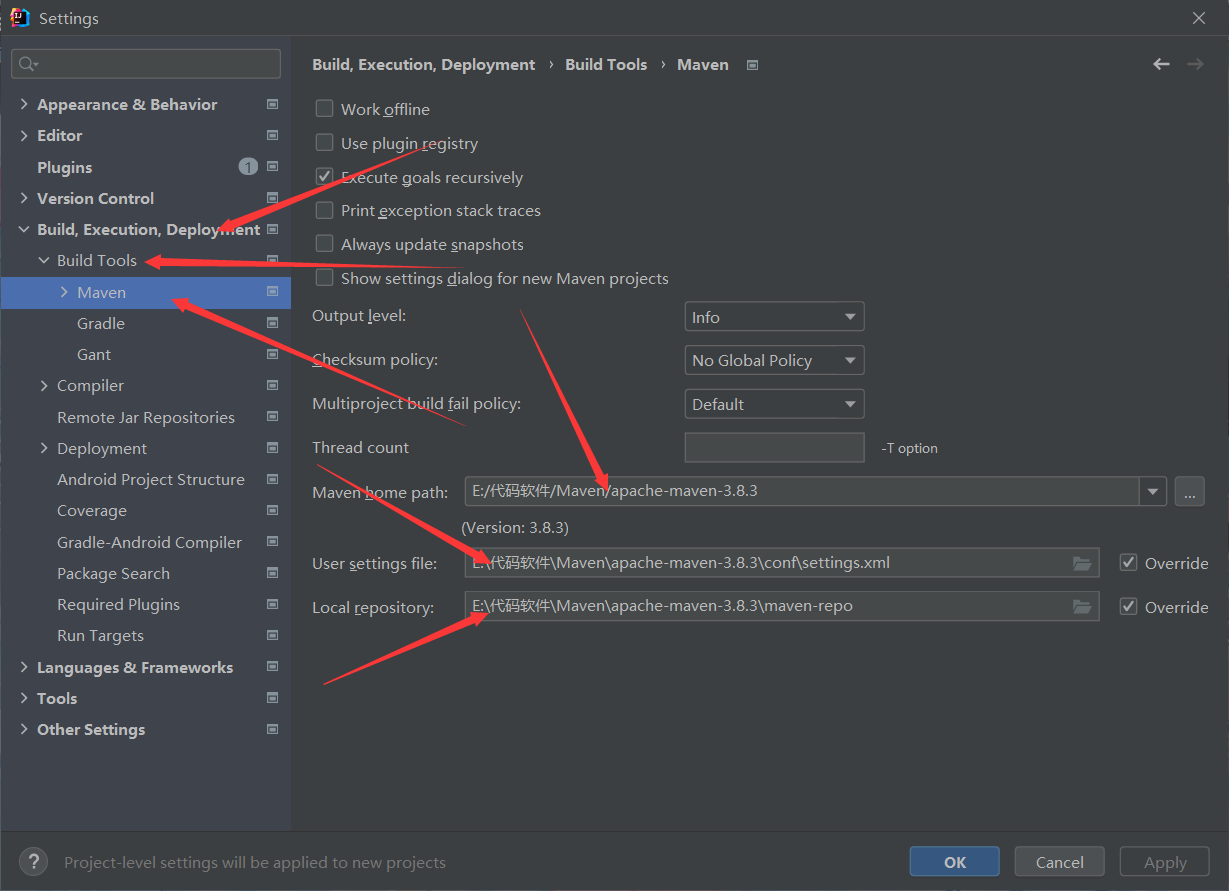Open Remote Jar Repositories settings
Image resolution: width=1229 pixels, height=891 pixels.
[146, 417]
